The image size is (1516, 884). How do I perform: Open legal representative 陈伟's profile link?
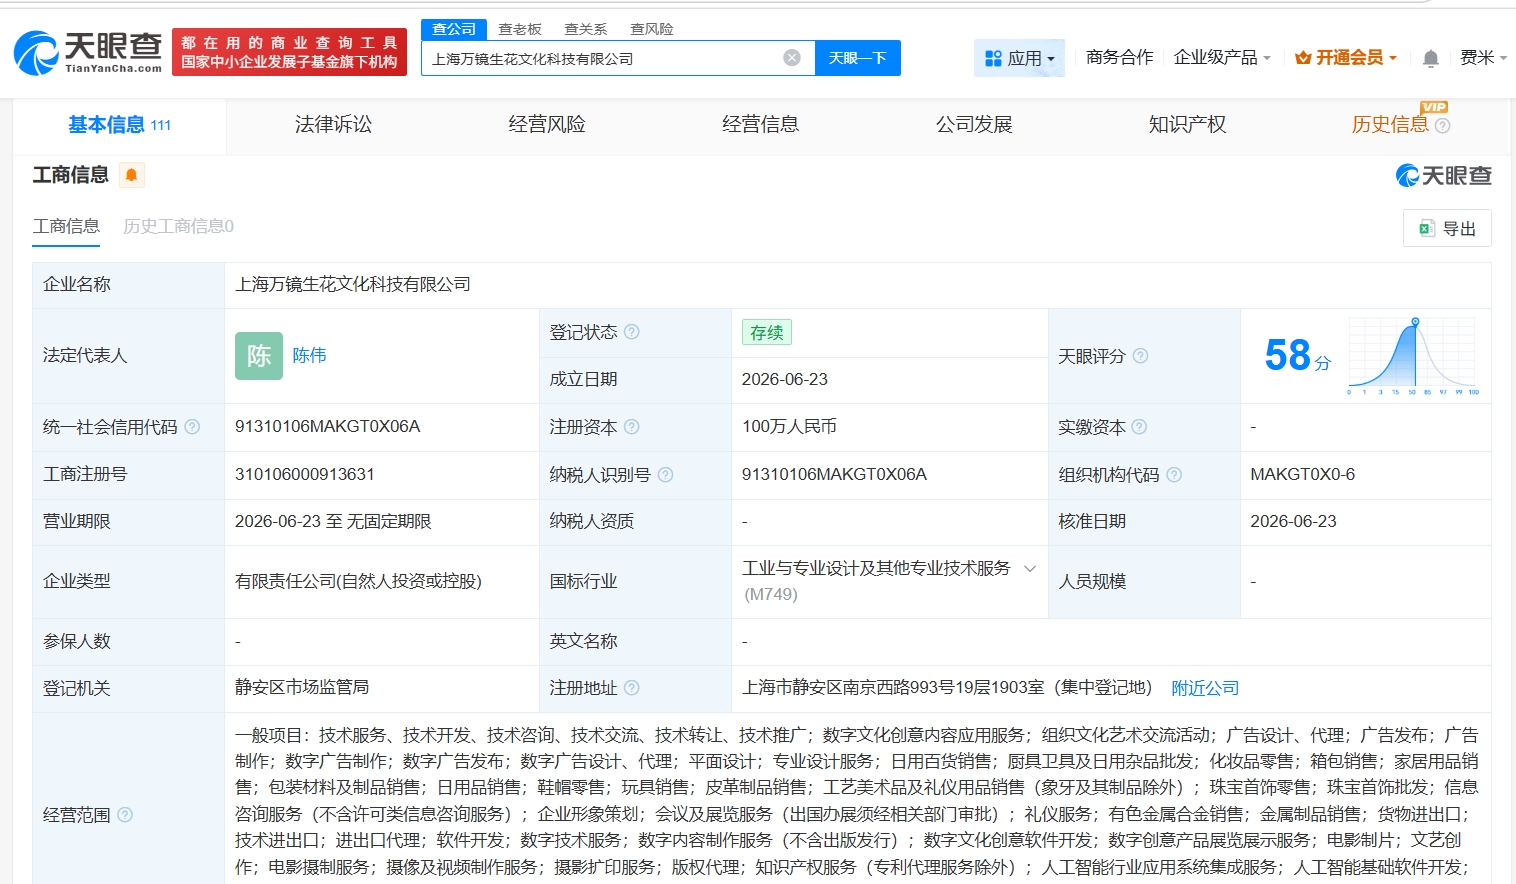coord(309,356)
